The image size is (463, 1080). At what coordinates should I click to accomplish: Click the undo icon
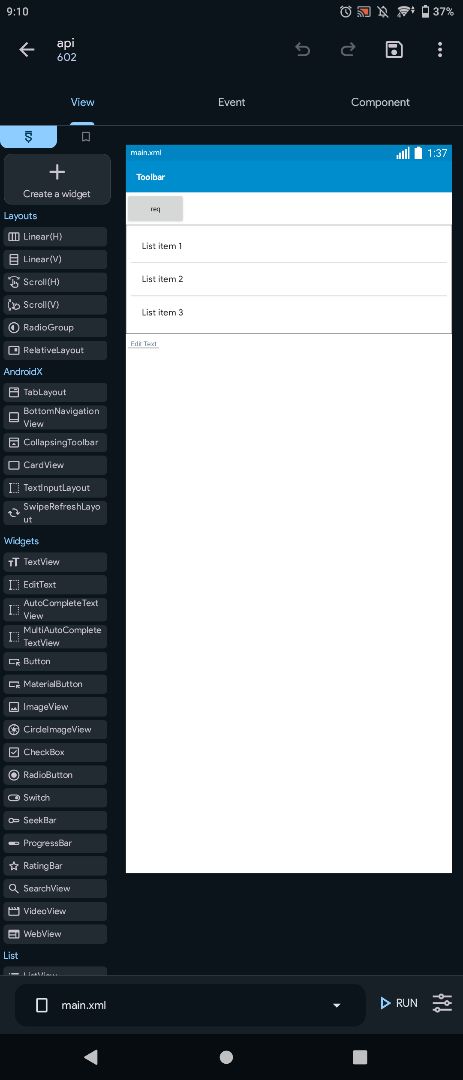(302, 50)
